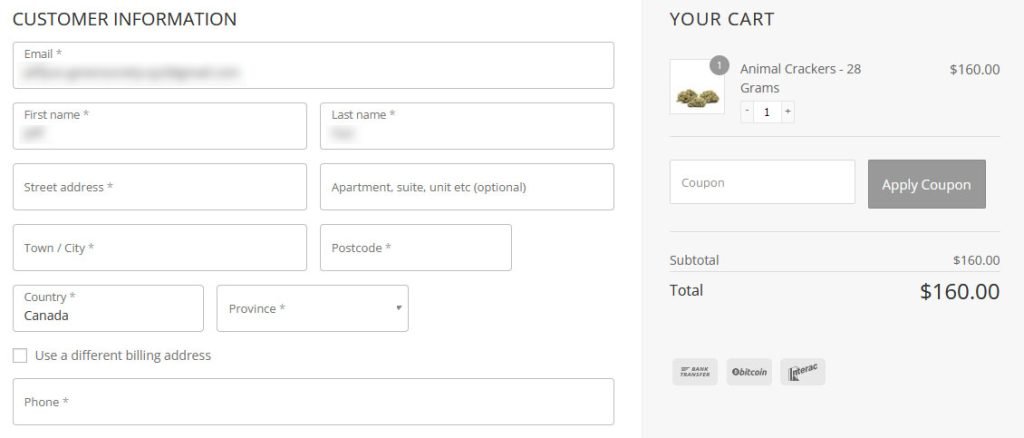
Task: Select the First name field
Action: click(160, 126)
